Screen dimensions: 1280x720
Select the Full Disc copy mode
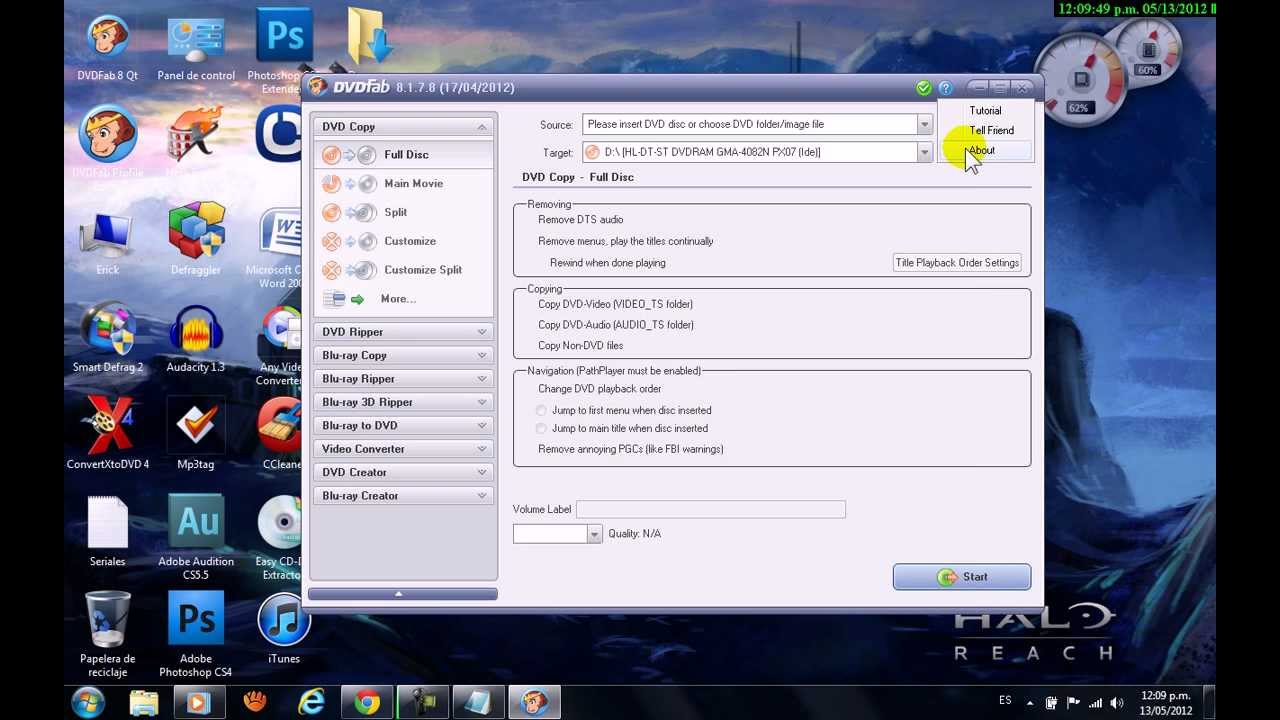tap(404, 155)
